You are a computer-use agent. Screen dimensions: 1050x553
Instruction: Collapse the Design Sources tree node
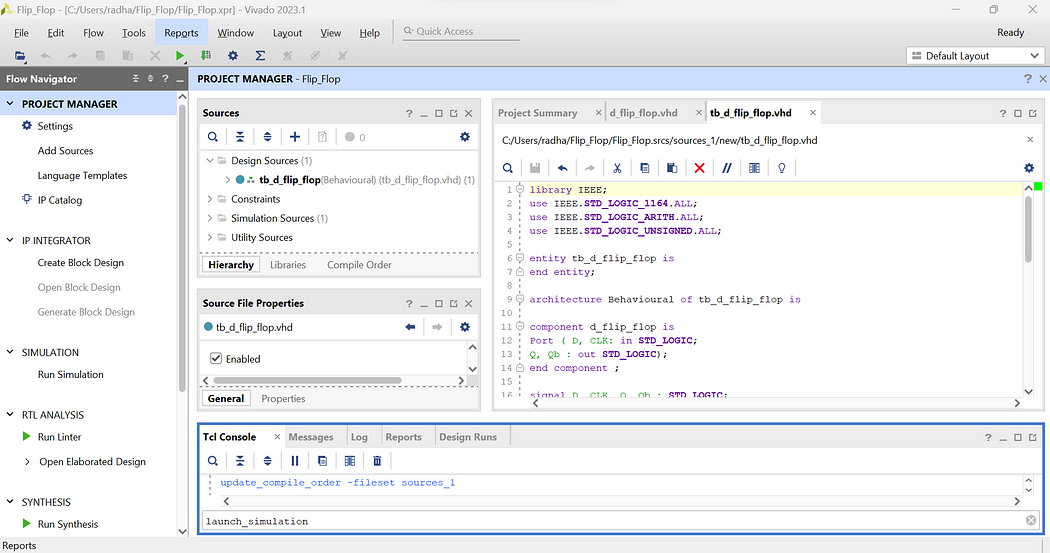tap(210, 161)
